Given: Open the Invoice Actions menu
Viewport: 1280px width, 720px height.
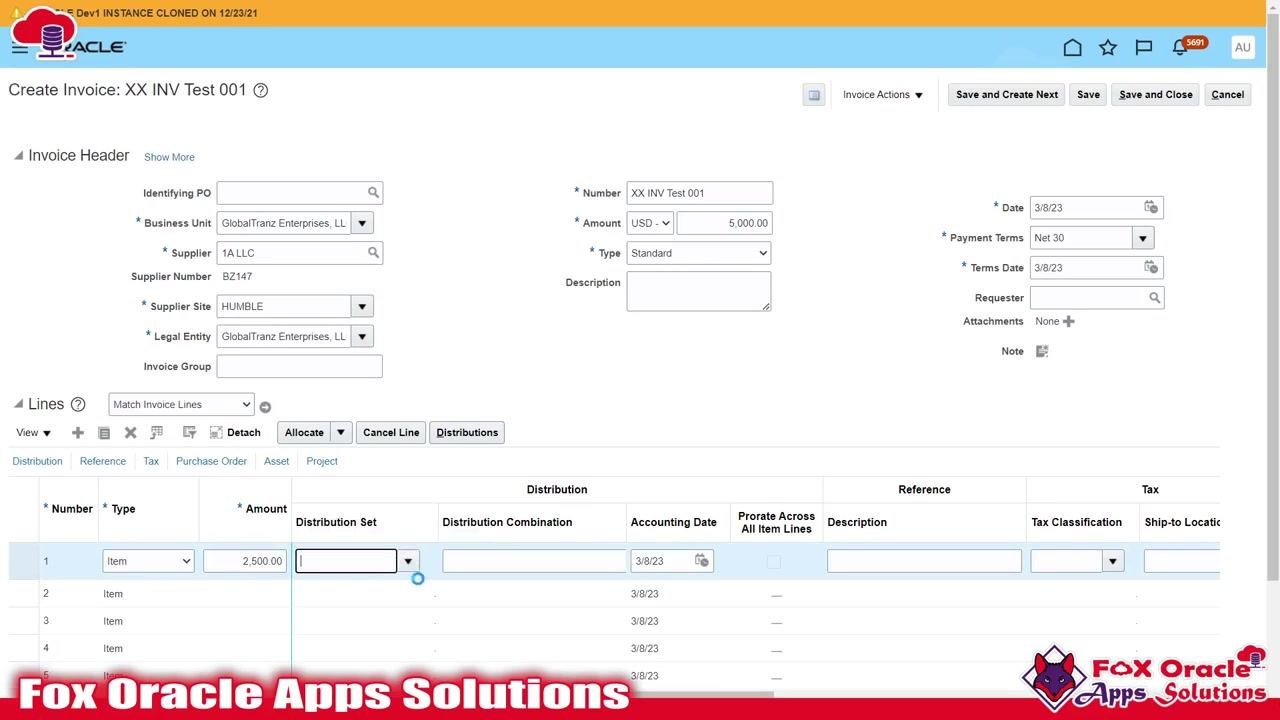Looking at the screenshot, I should tap(883, 95).
